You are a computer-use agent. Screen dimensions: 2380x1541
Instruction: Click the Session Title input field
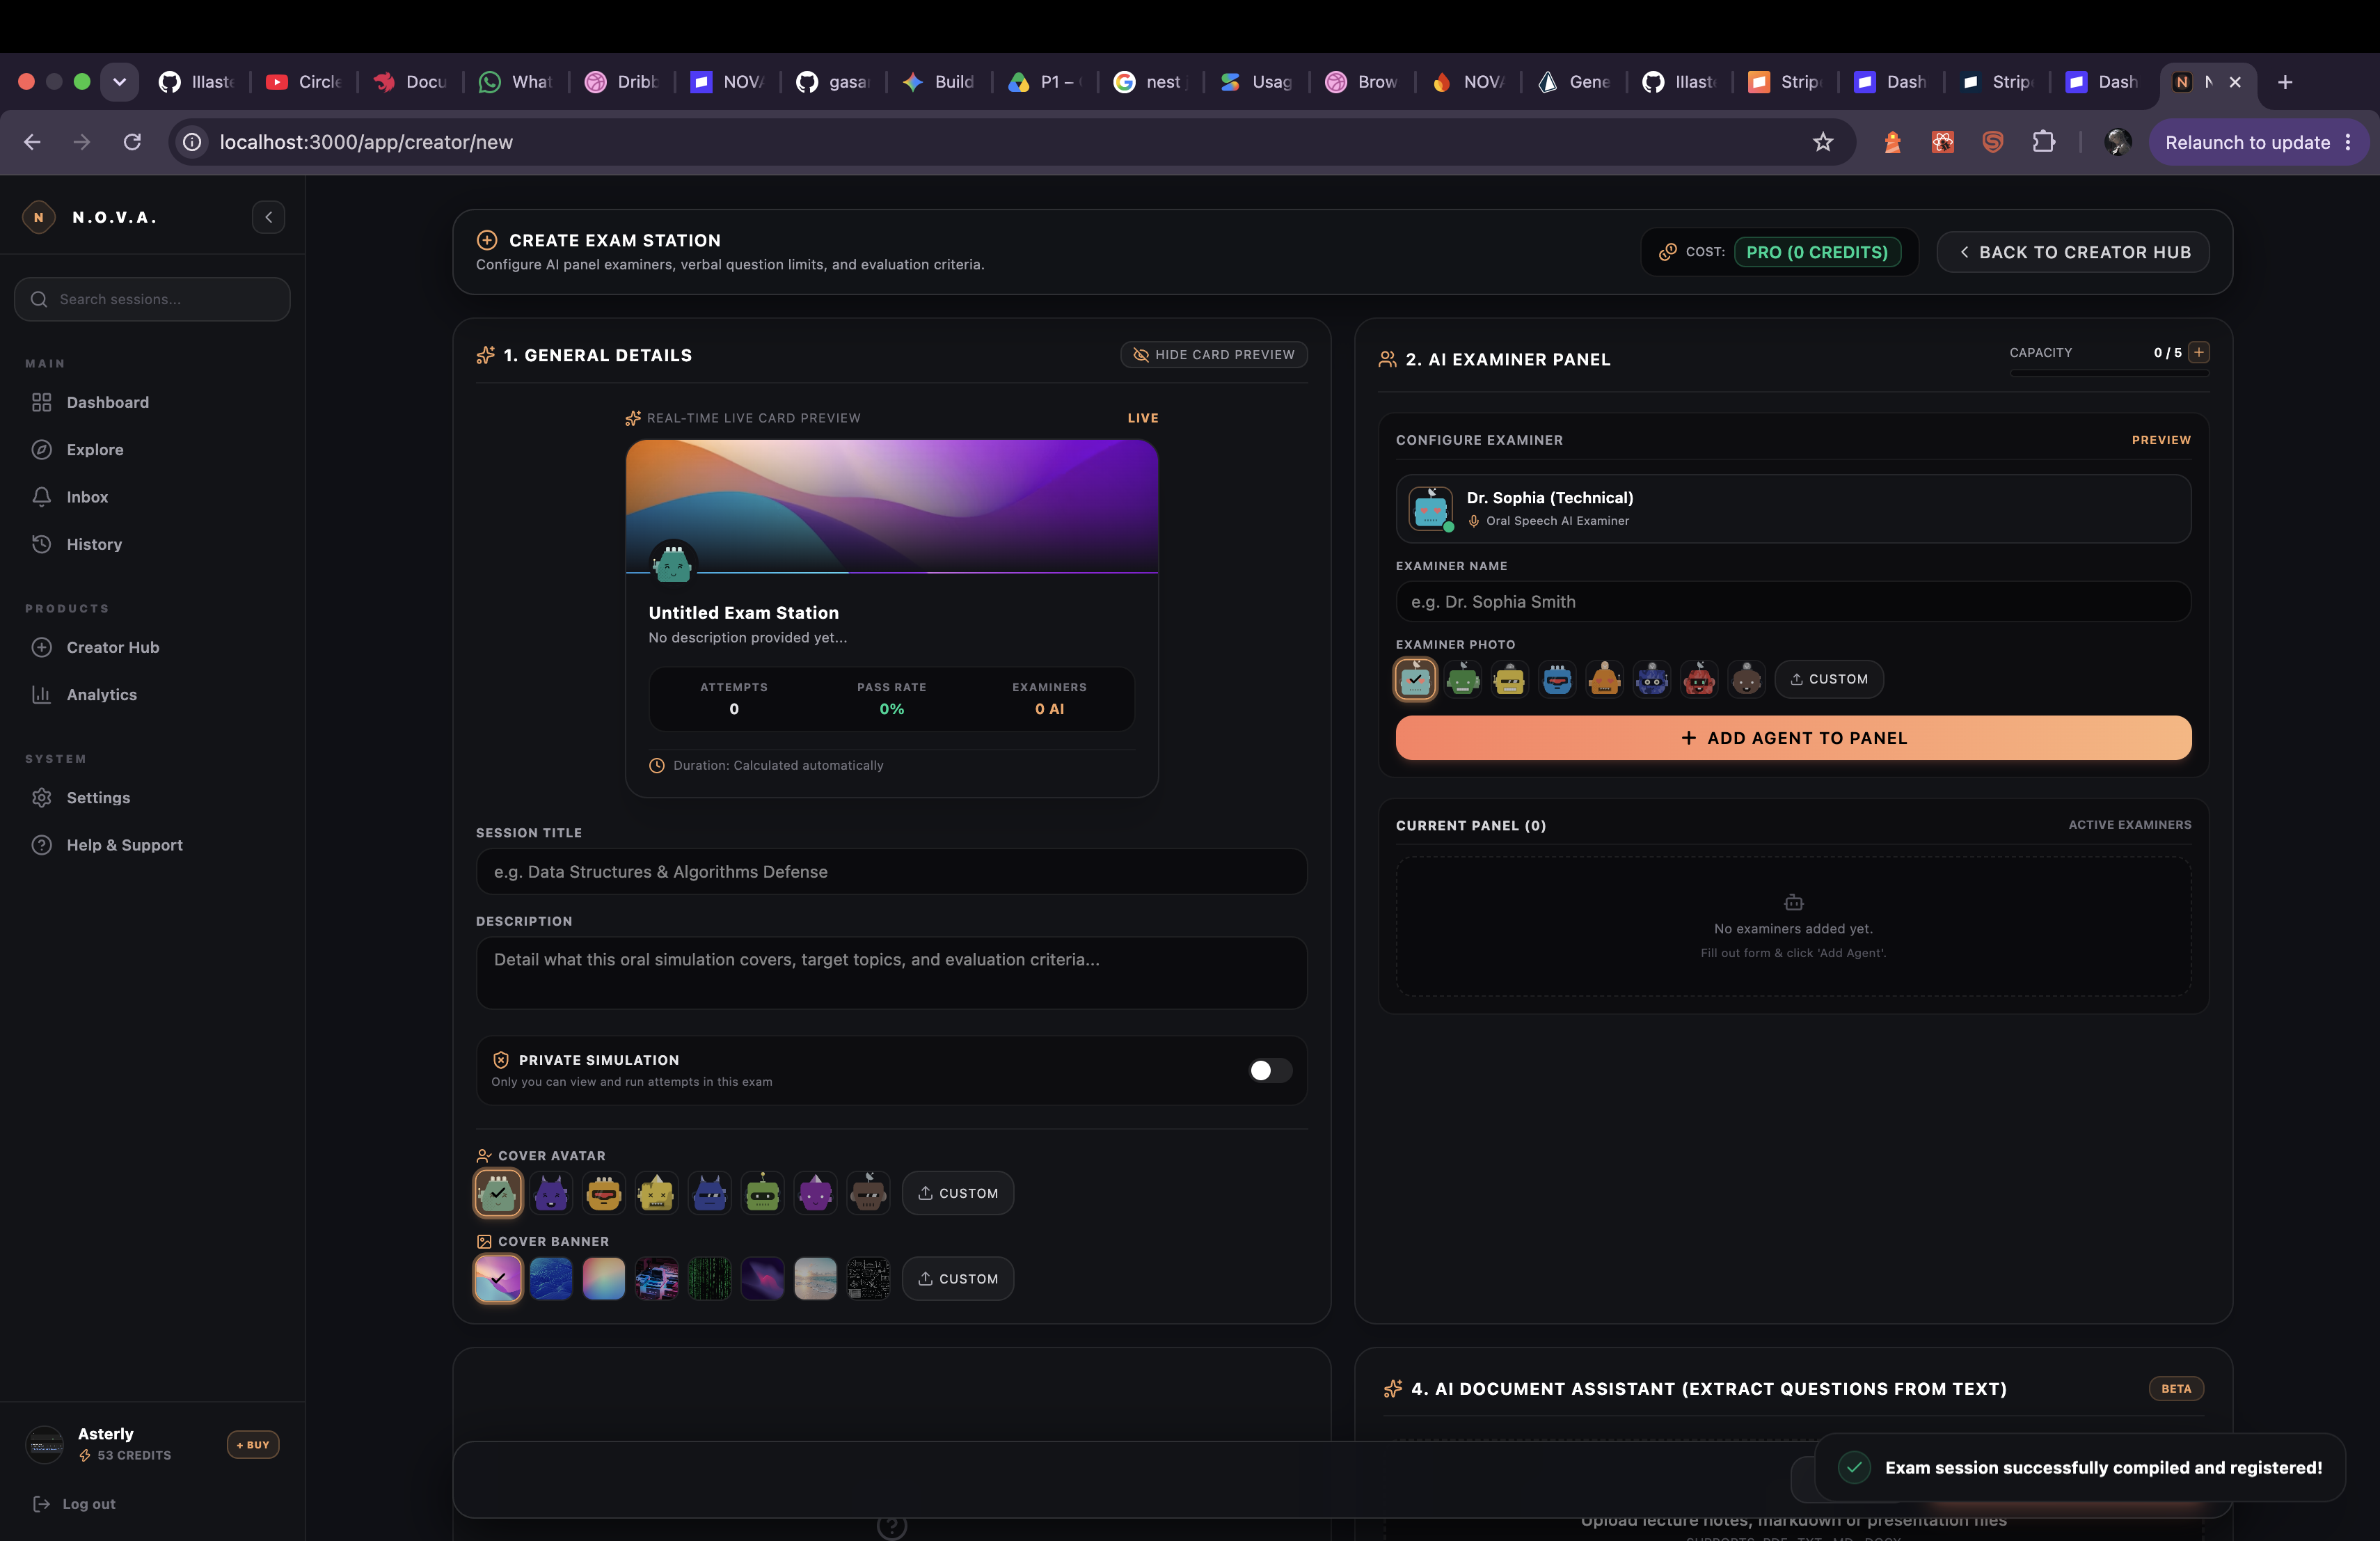(892, 872)
